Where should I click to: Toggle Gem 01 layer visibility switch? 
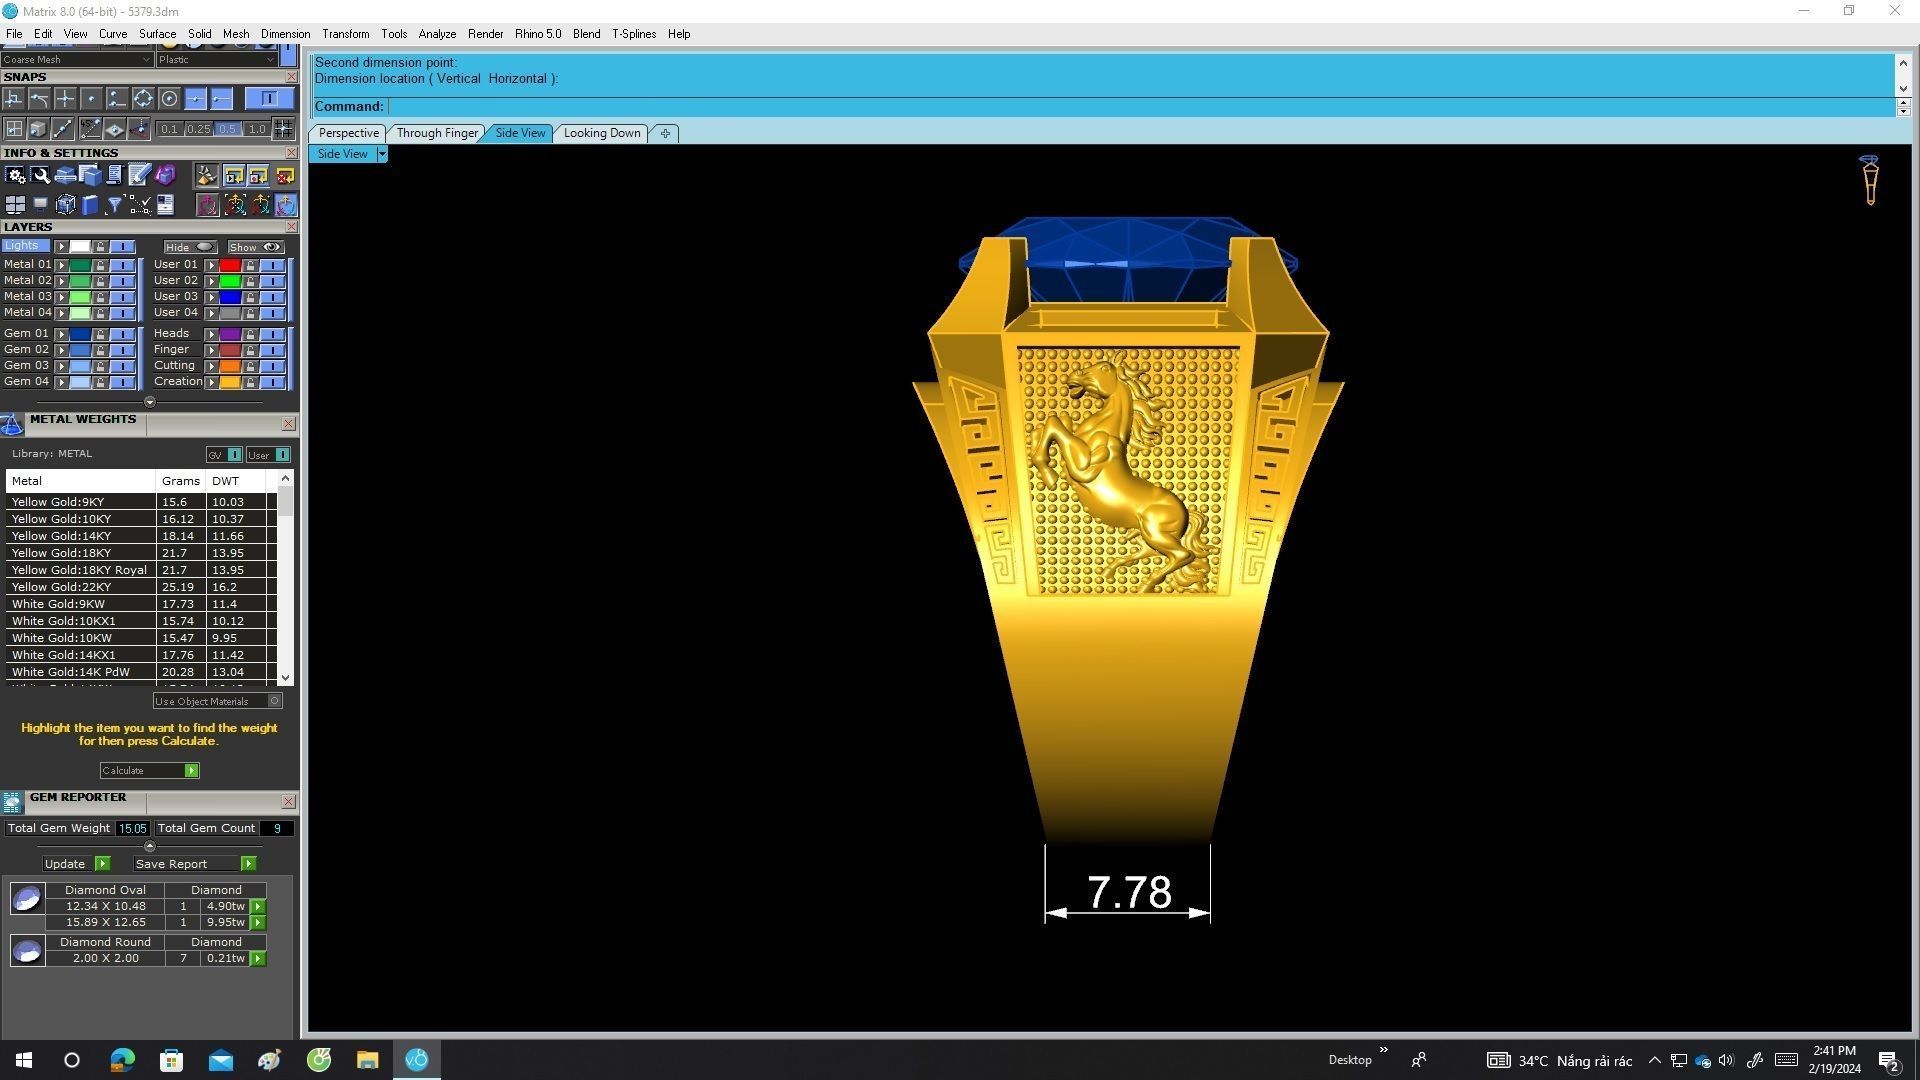click(122, 334)
